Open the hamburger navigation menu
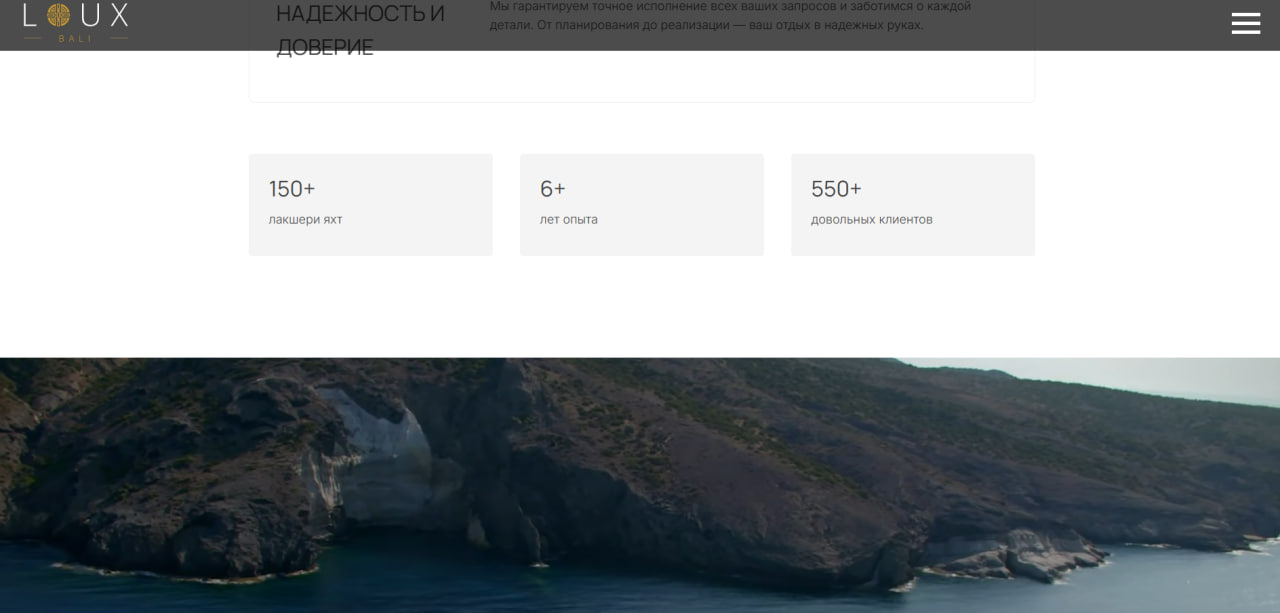The image size is (1280, 613). (1245, 23)
